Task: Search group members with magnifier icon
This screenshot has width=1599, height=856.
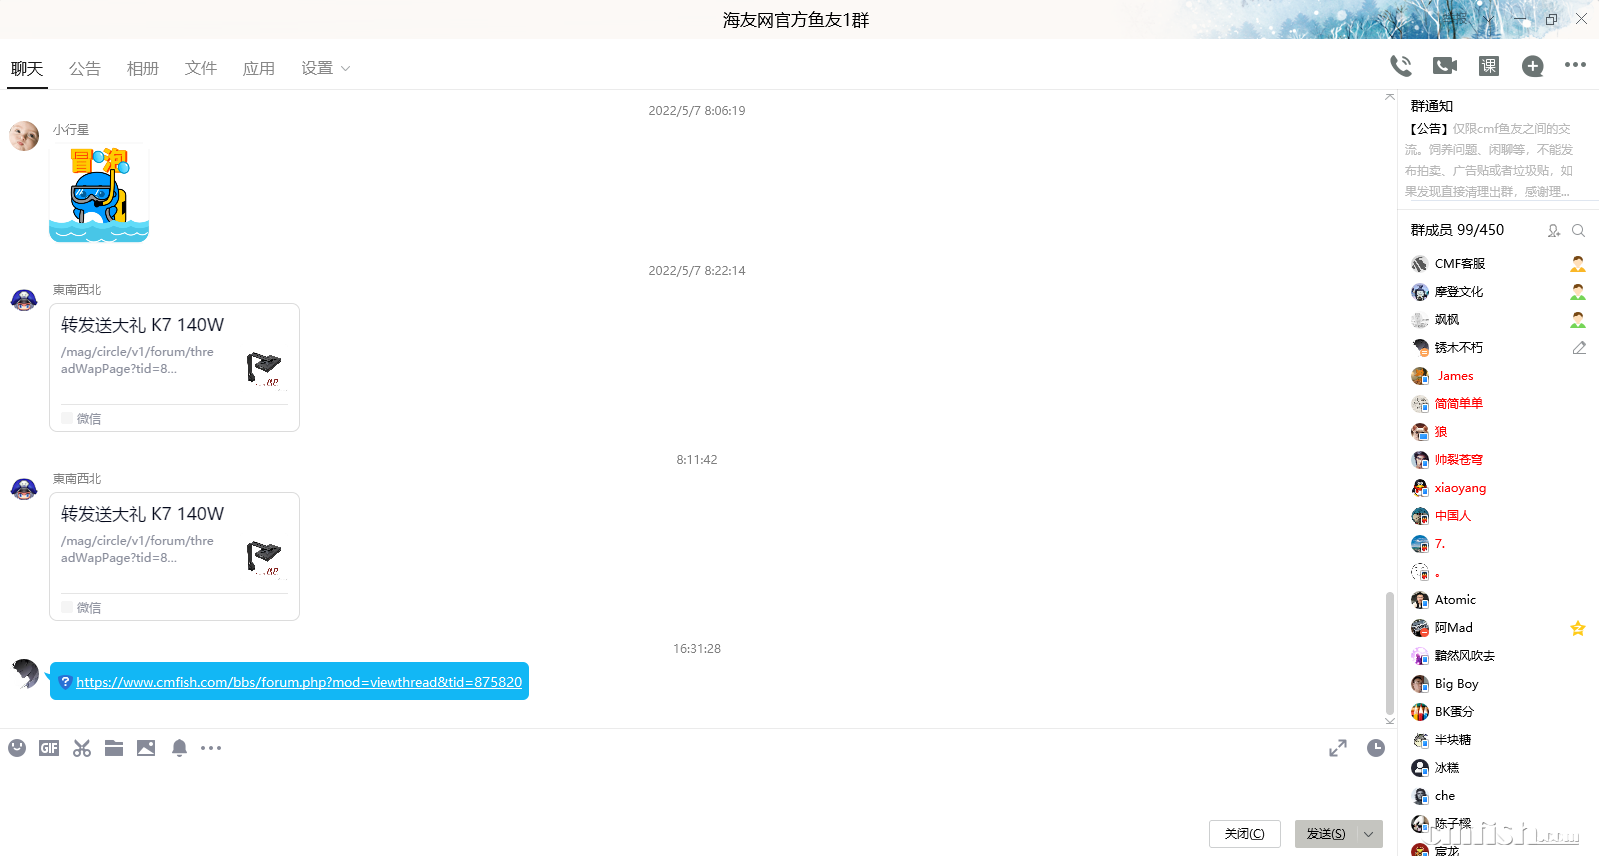Action: (1578, 231)
